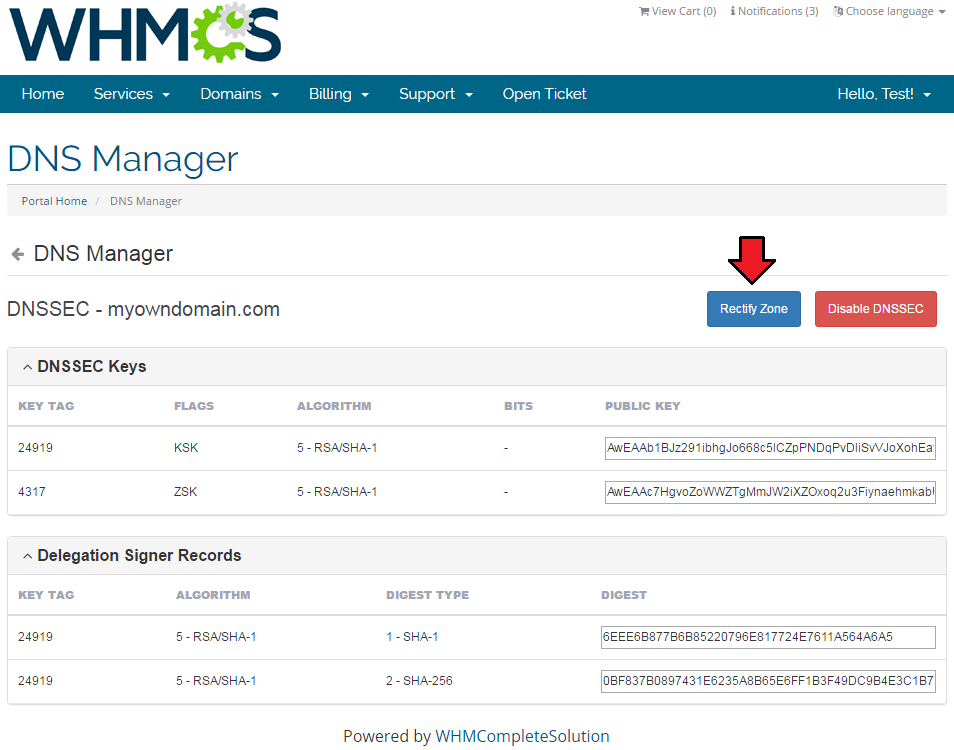Click back arrow beside DNS Manager
This screenshot has width=954, height=750.
(x=18, y=254)
